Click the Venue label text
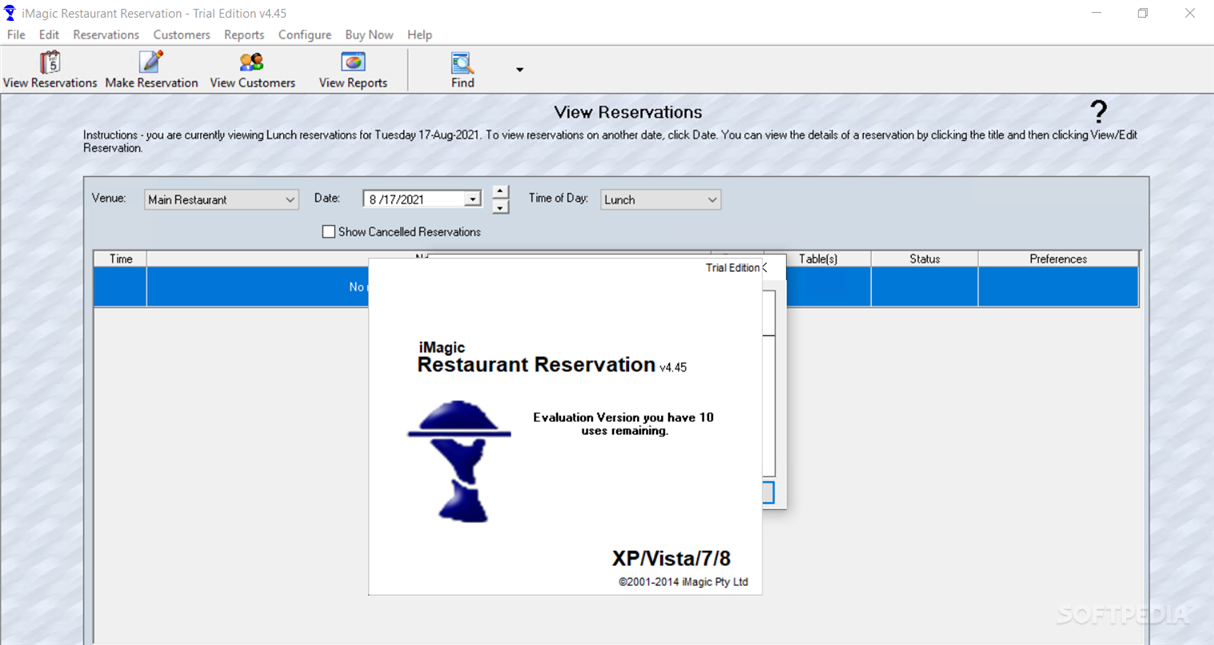The height and width of the screenshot is (645, 1214). tap(109, 198)
